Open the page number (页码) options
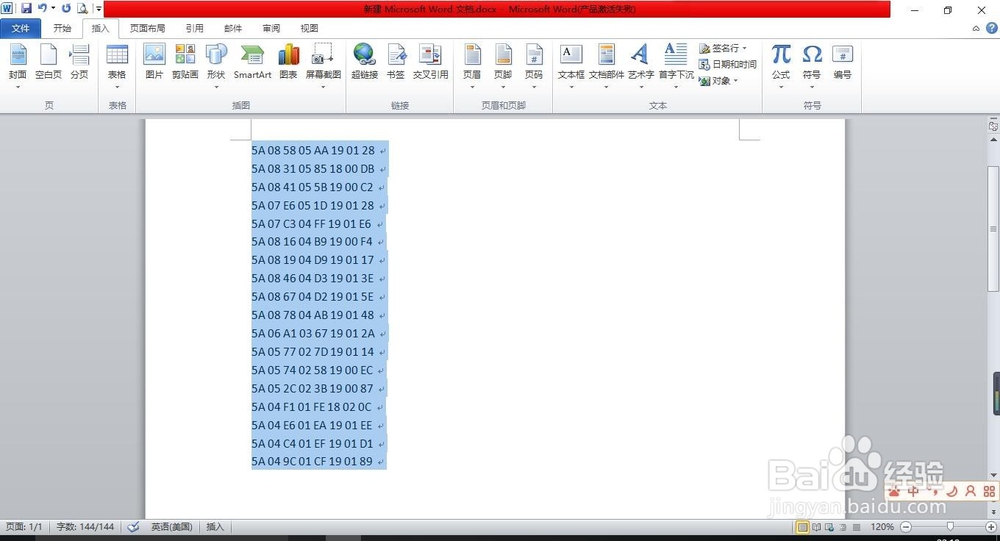Image resolution: width=1000 pixels, height=541 pixels. tap(534, 64)
